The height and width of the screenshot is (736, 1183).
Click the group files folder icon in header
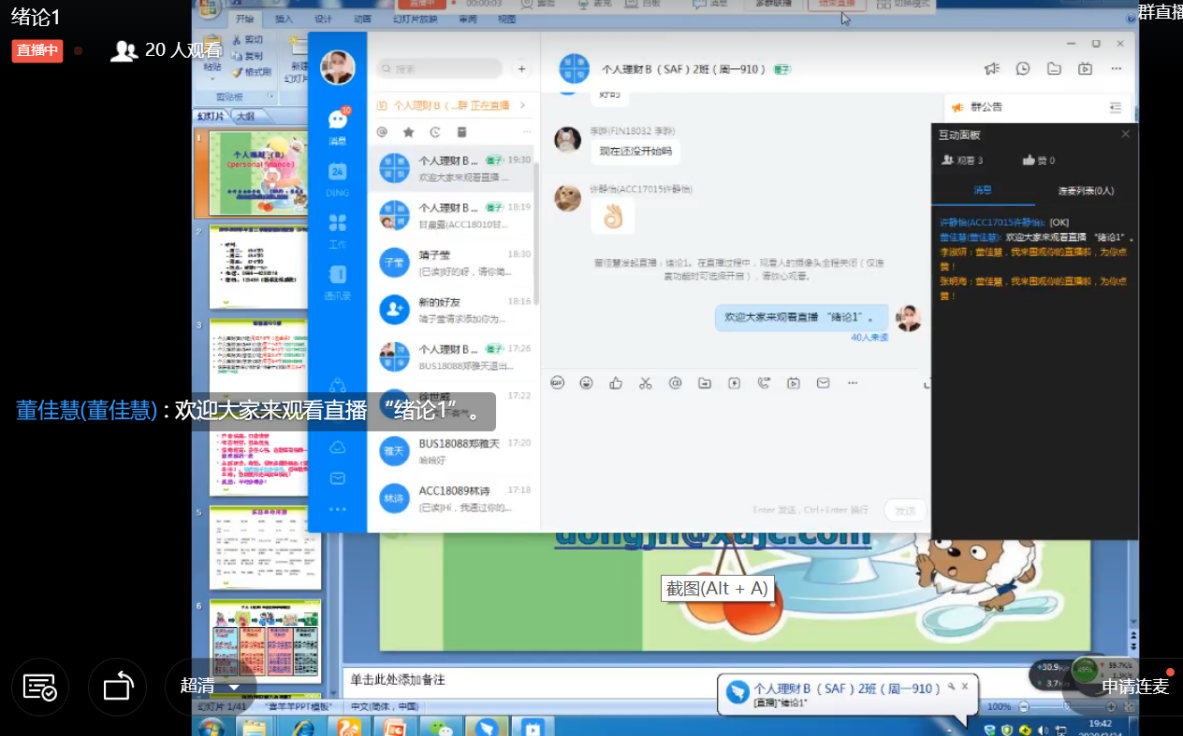click(1054, 69)
